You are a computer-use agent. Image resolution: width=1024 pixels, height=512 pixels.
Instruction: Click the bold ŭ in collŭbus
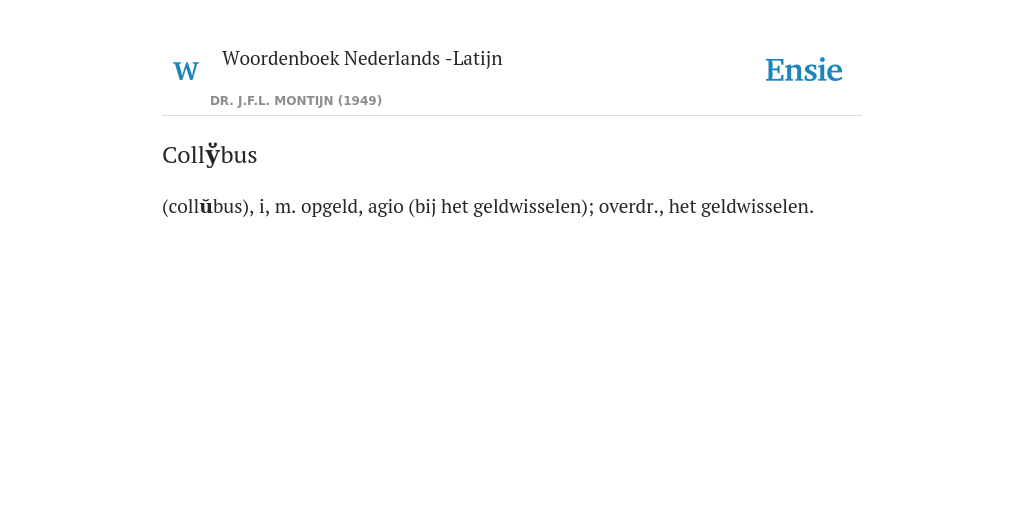(x=206, y=207)
